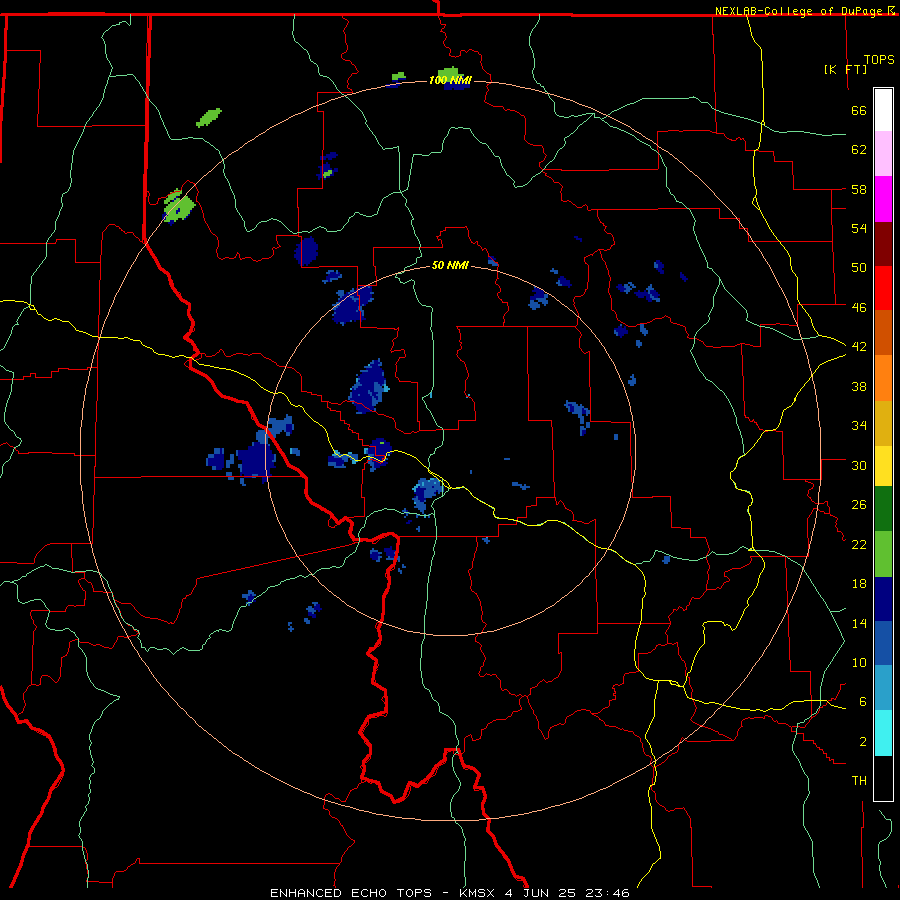Image resolution: width=900 pixels, height=900 pixels.
Task: Click the 26 legend value
Action: (859, 505)
